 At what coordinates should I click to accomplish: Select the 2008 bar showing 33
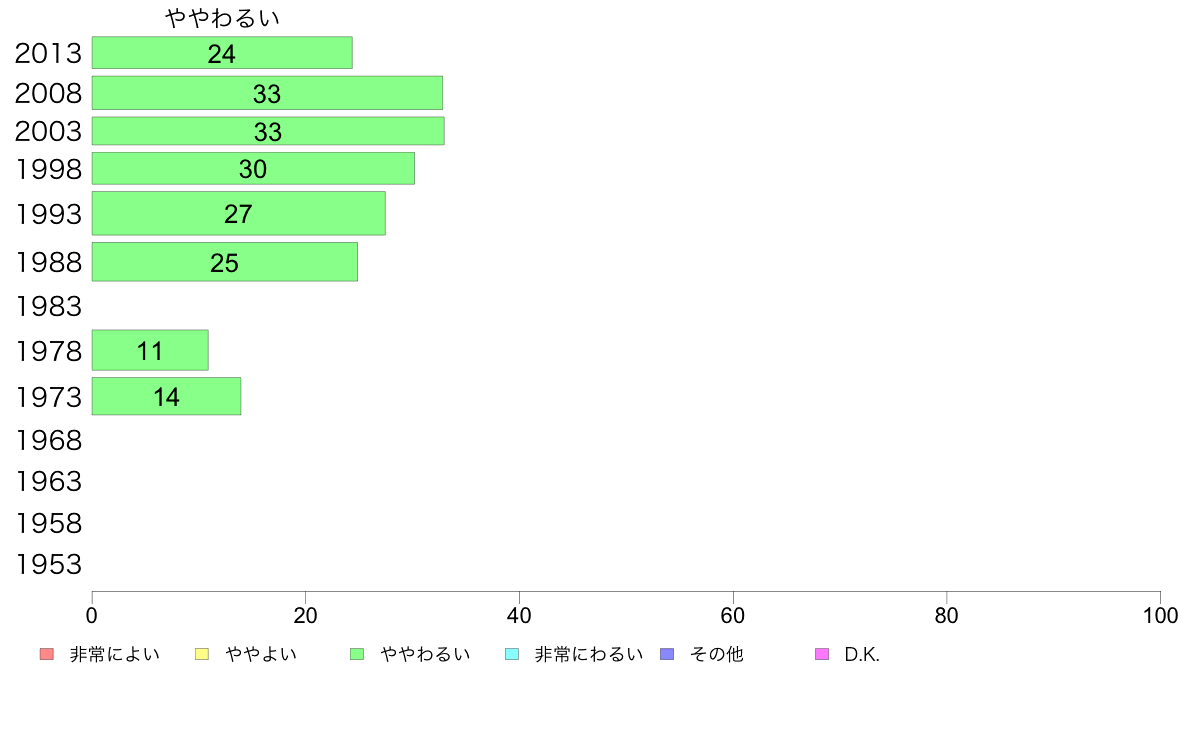pyautogui.click(x=267, y=93)
